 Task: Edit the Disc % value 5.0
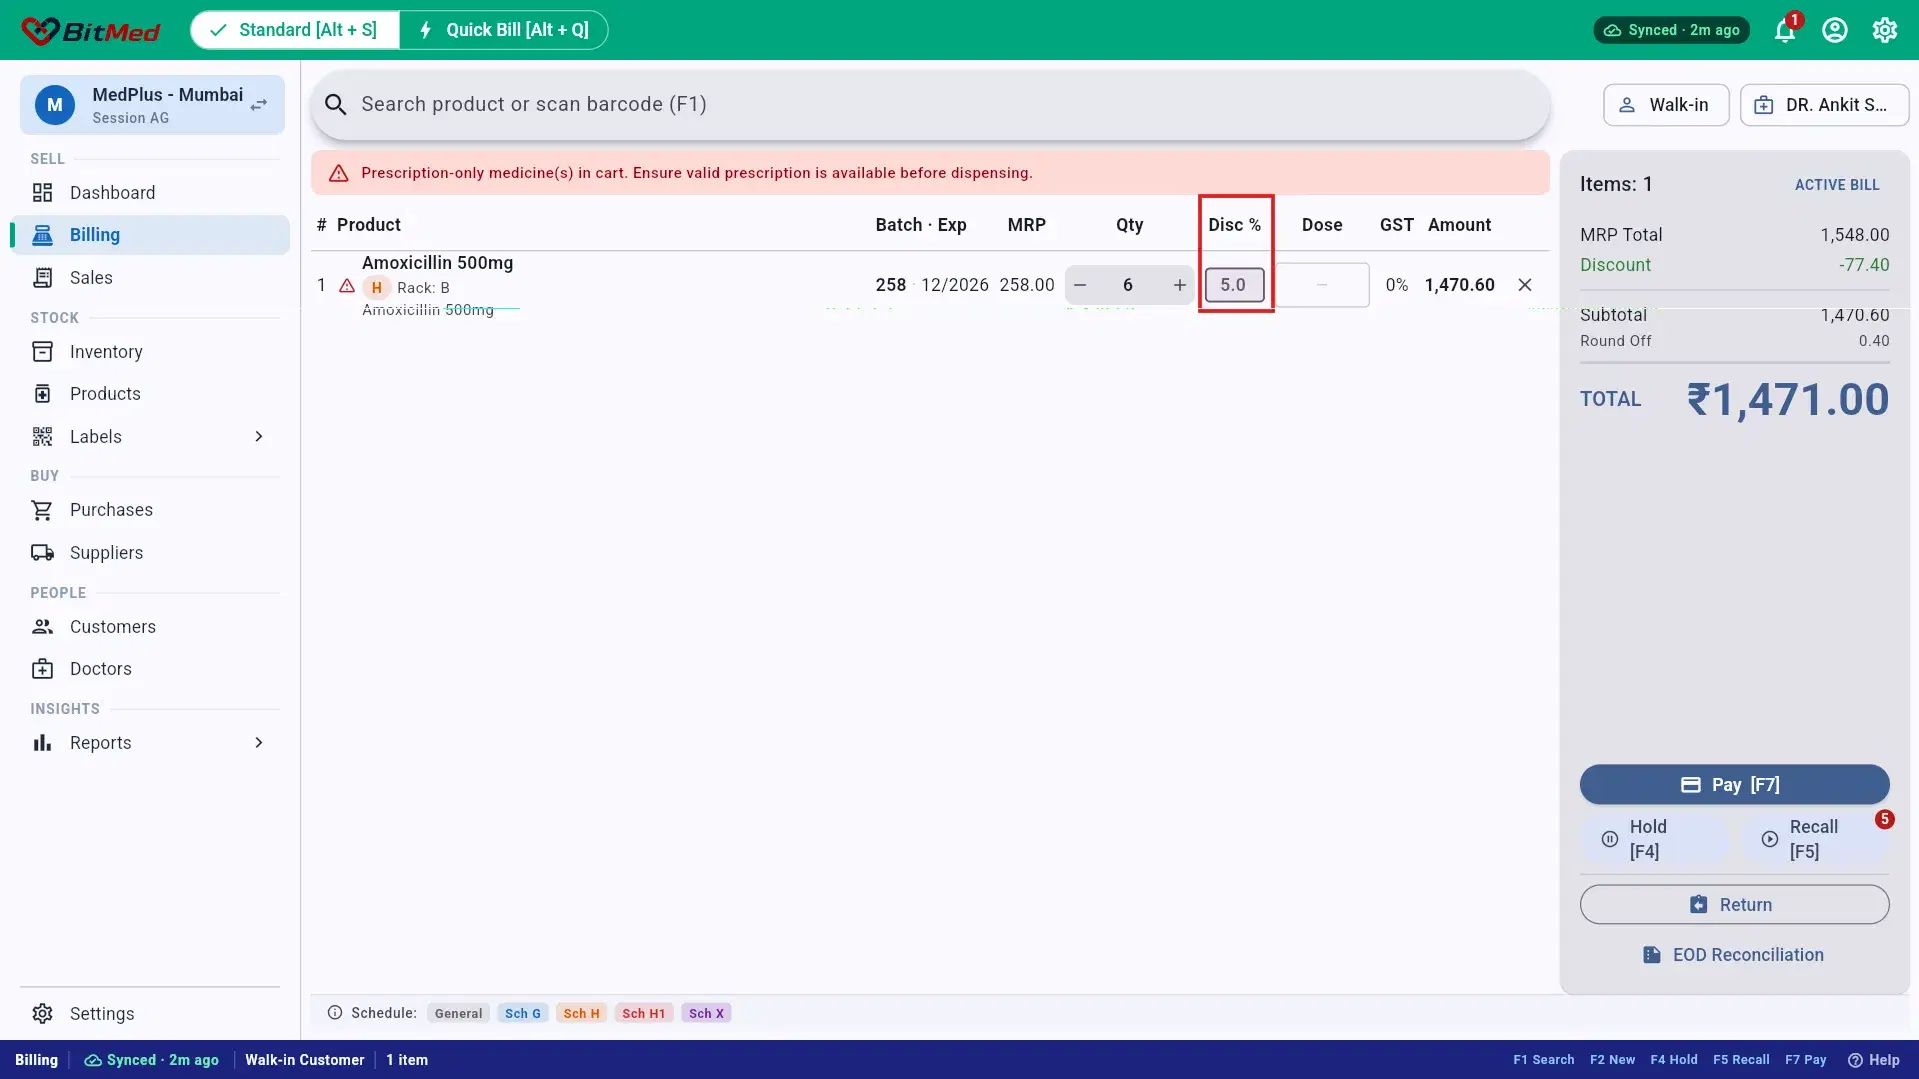point(1234,285)
